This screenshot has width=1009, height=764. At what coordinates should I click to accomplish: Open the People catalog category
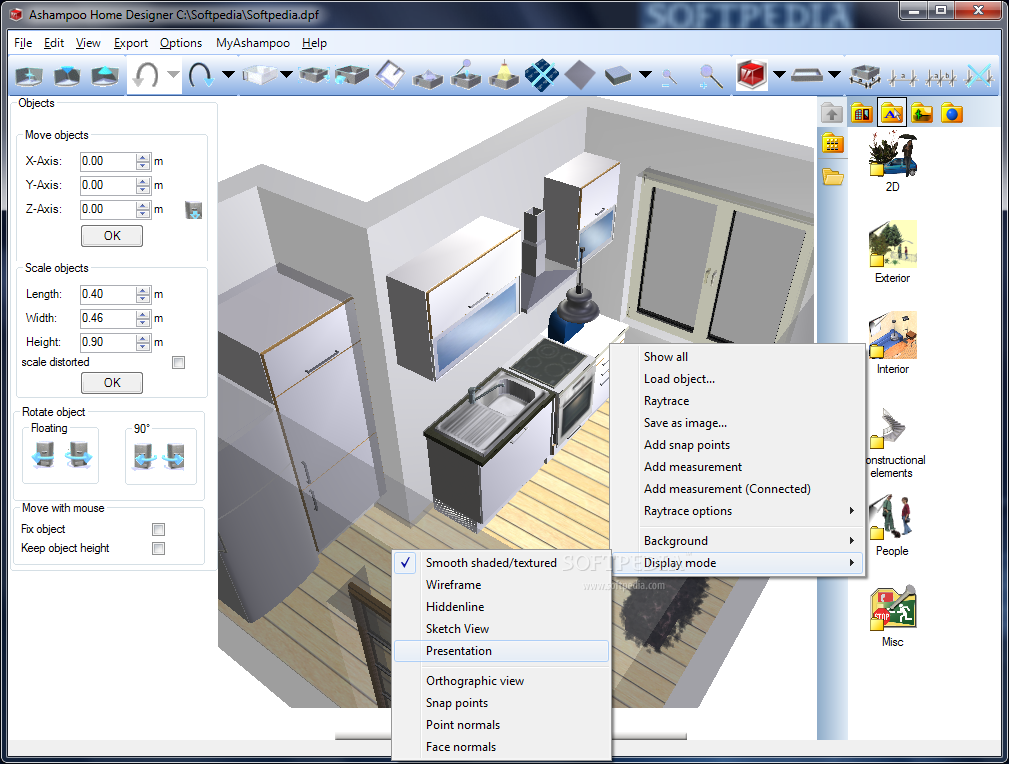click(892, 525)
